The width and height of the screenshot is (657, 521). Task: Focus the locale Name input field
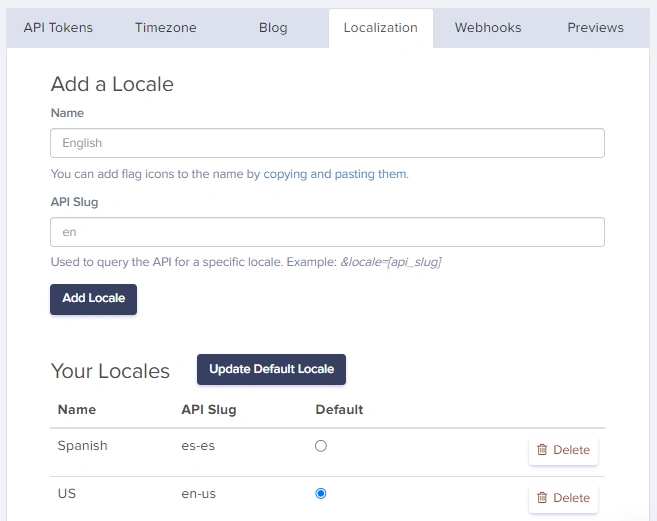(x=327, y=143)
